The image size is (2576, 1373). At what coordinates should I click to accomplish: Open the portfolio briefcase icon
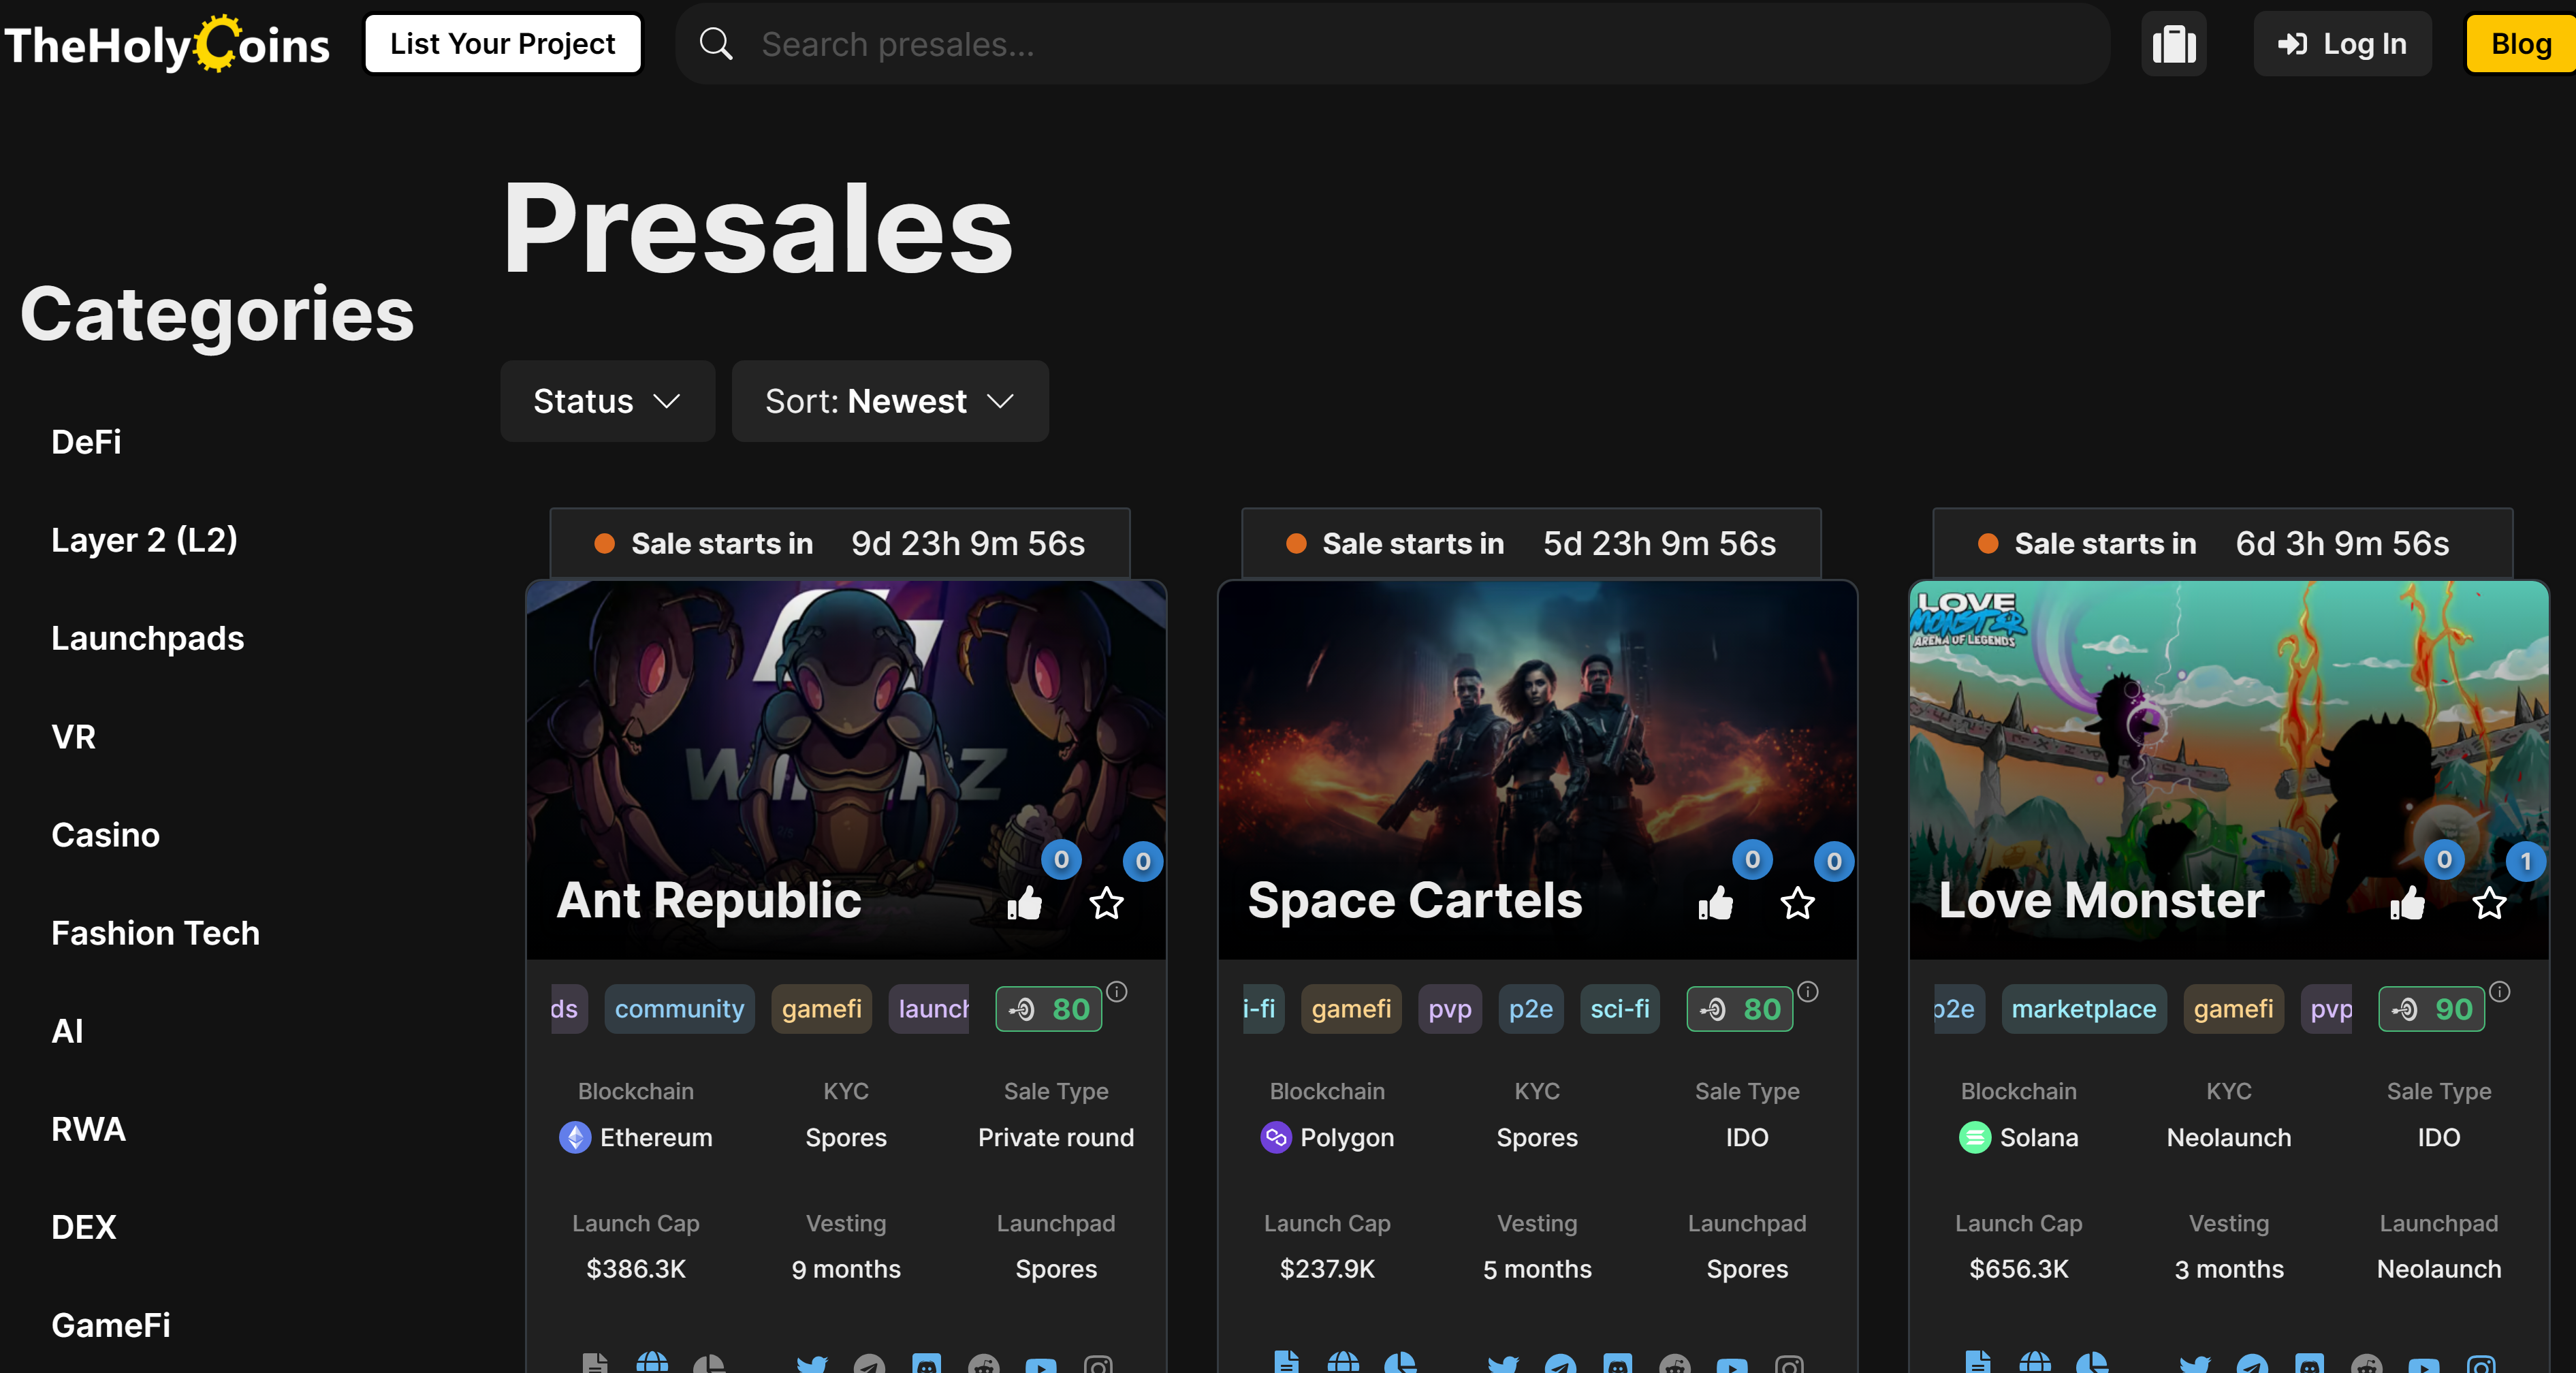pyautogui.click(x=2174, y=44)
